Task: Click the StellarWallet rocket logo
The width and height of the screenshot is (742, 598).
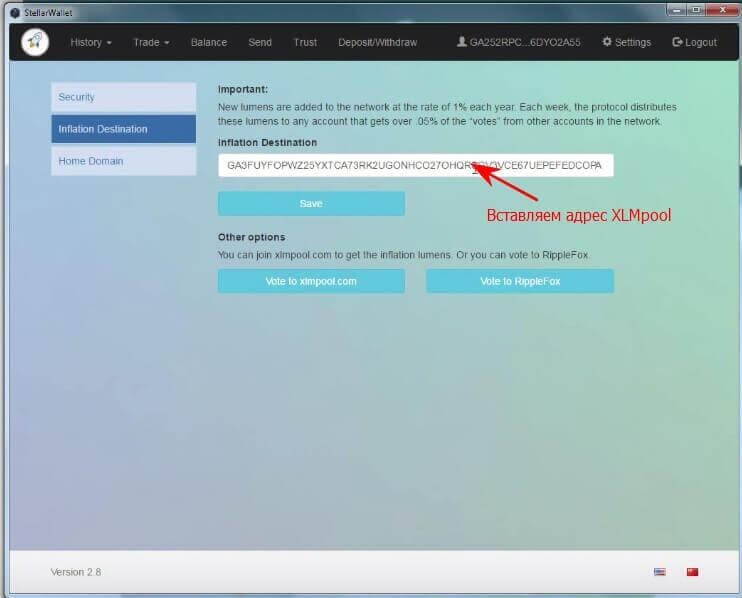Action: (35, 42)
